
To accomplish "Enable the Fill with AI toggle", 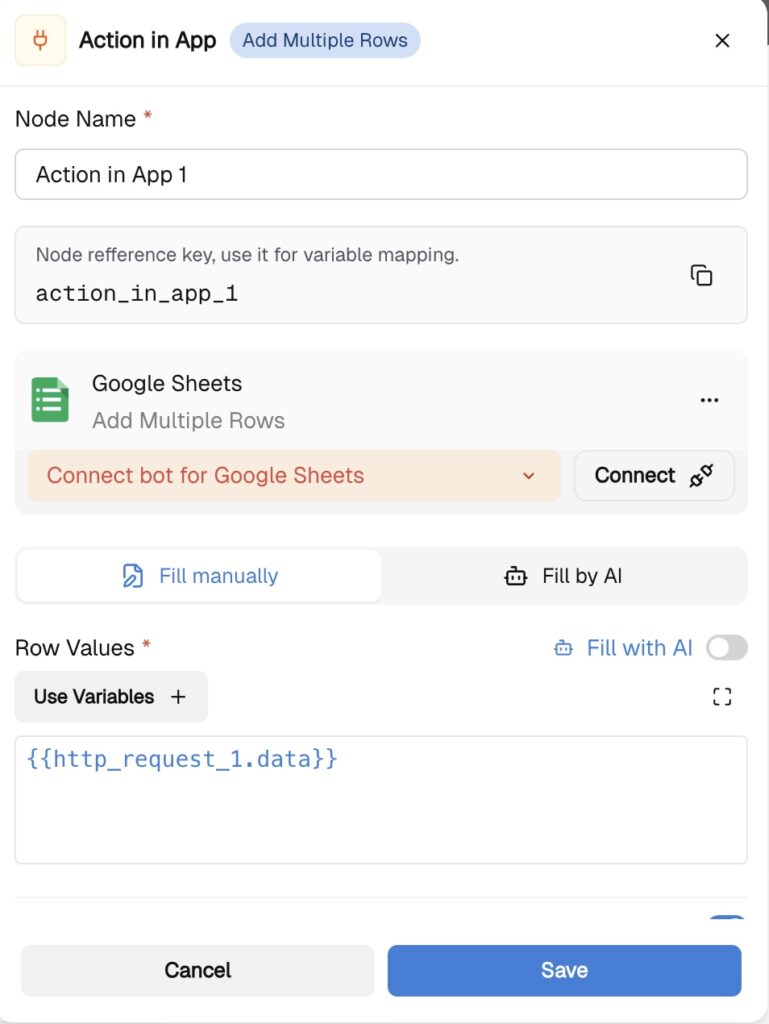I will click(726, 648).
